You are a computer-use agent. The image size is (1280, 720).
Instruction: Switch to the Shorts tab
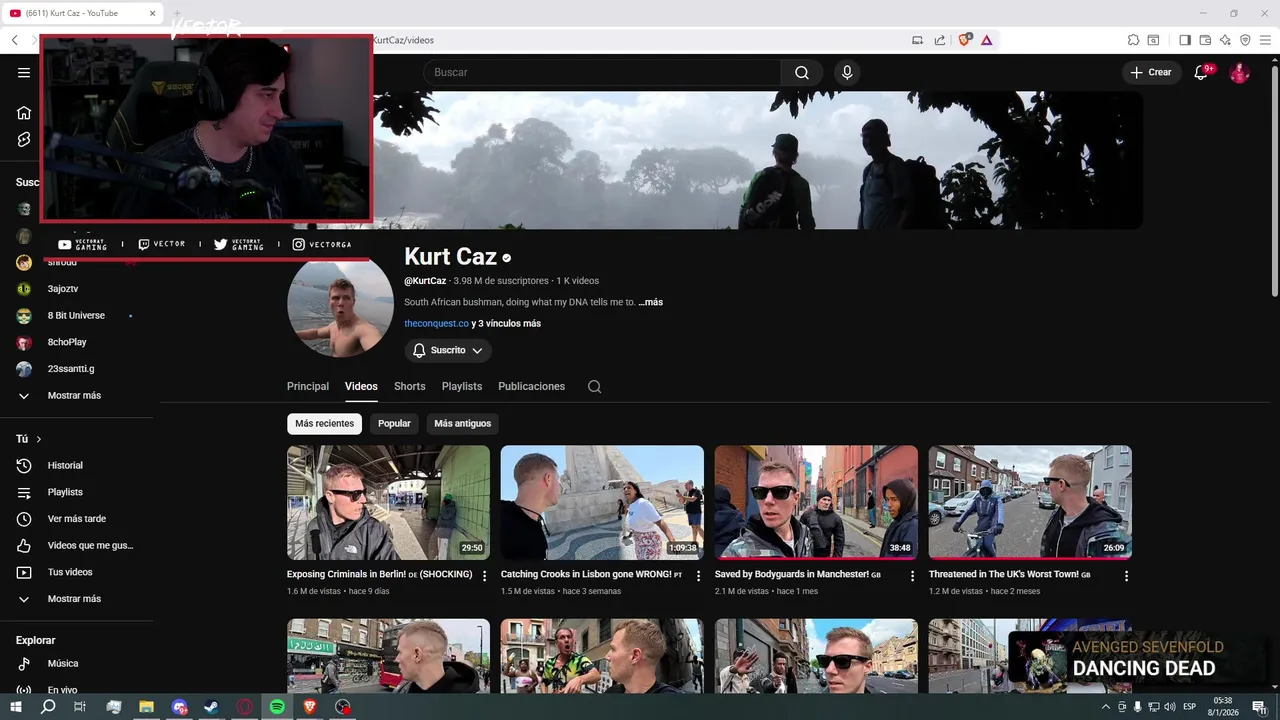point(410,387)
